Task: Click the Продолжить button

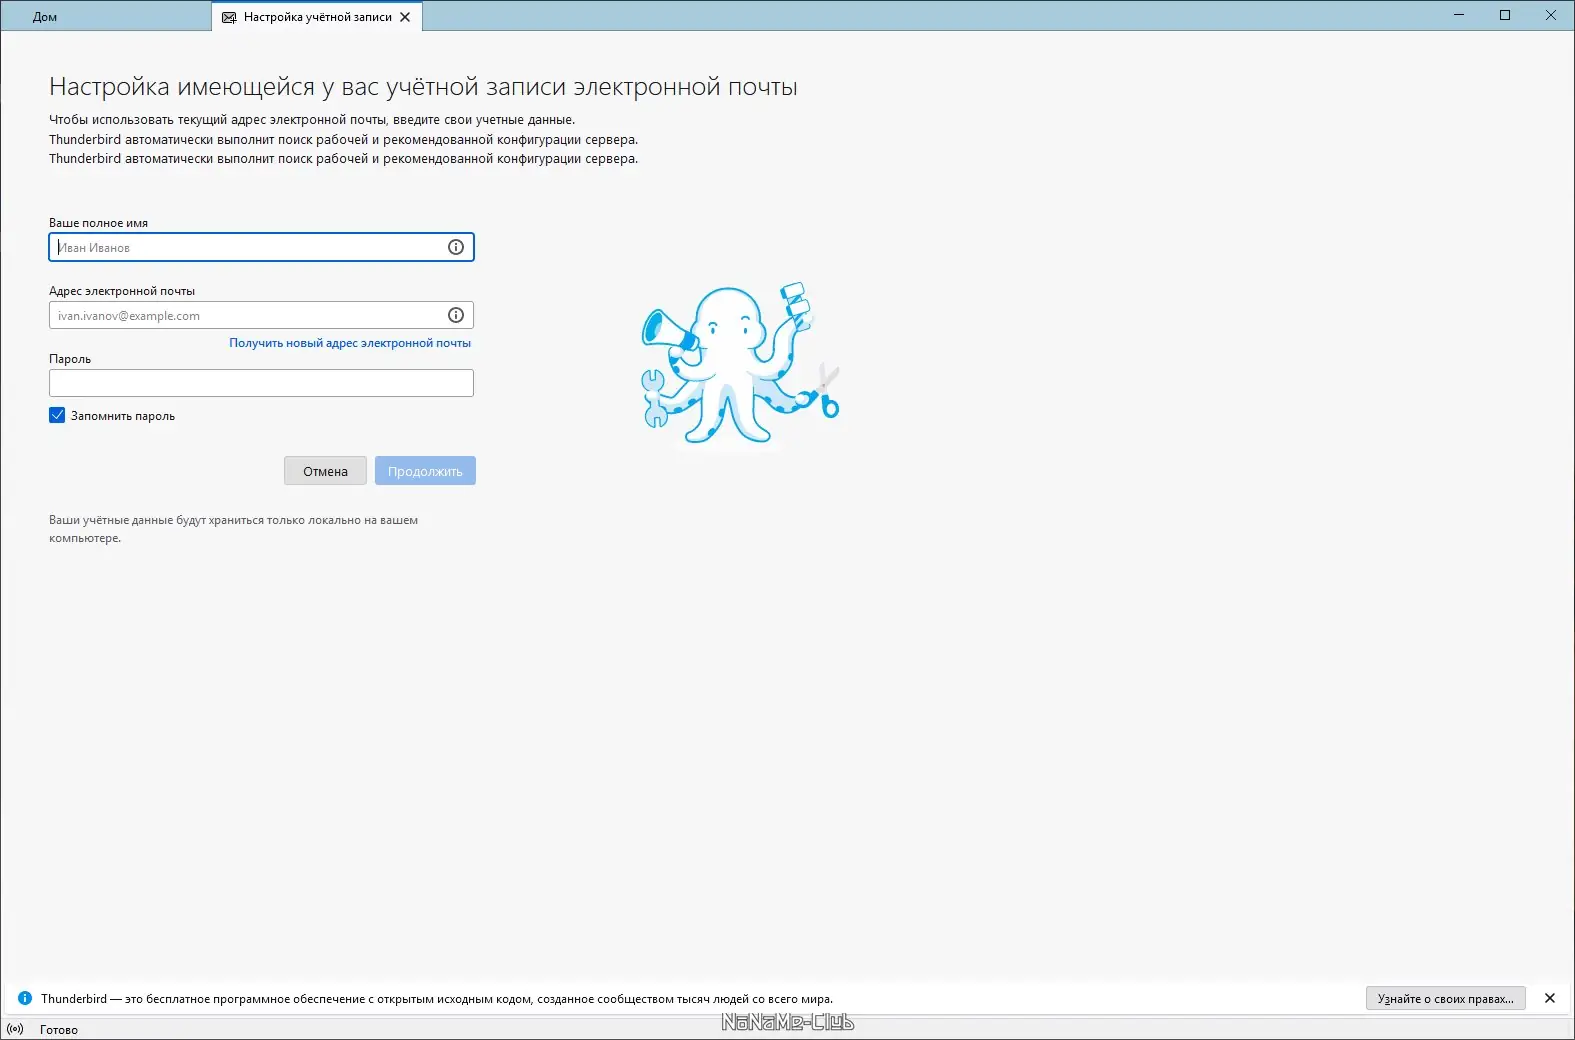Action: point(425,471)
